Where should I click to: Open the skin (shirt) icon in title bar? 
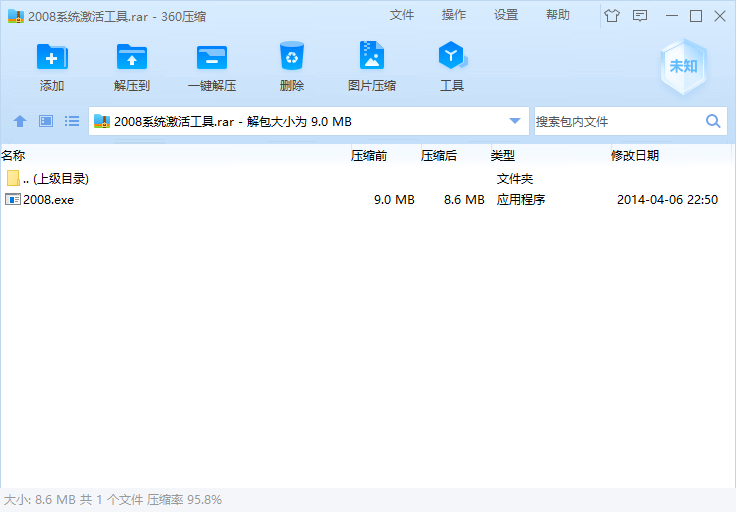point(612,16)
